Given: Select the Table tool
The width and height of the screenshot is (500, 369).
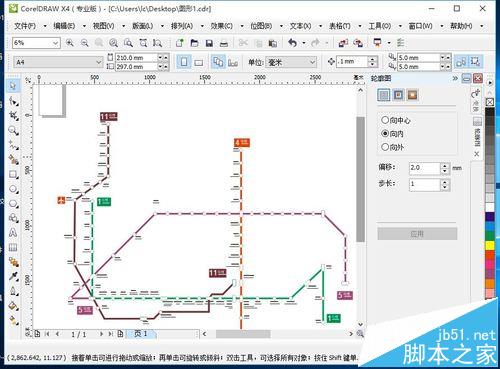Looking at the screenshot, I should [13, 247].
